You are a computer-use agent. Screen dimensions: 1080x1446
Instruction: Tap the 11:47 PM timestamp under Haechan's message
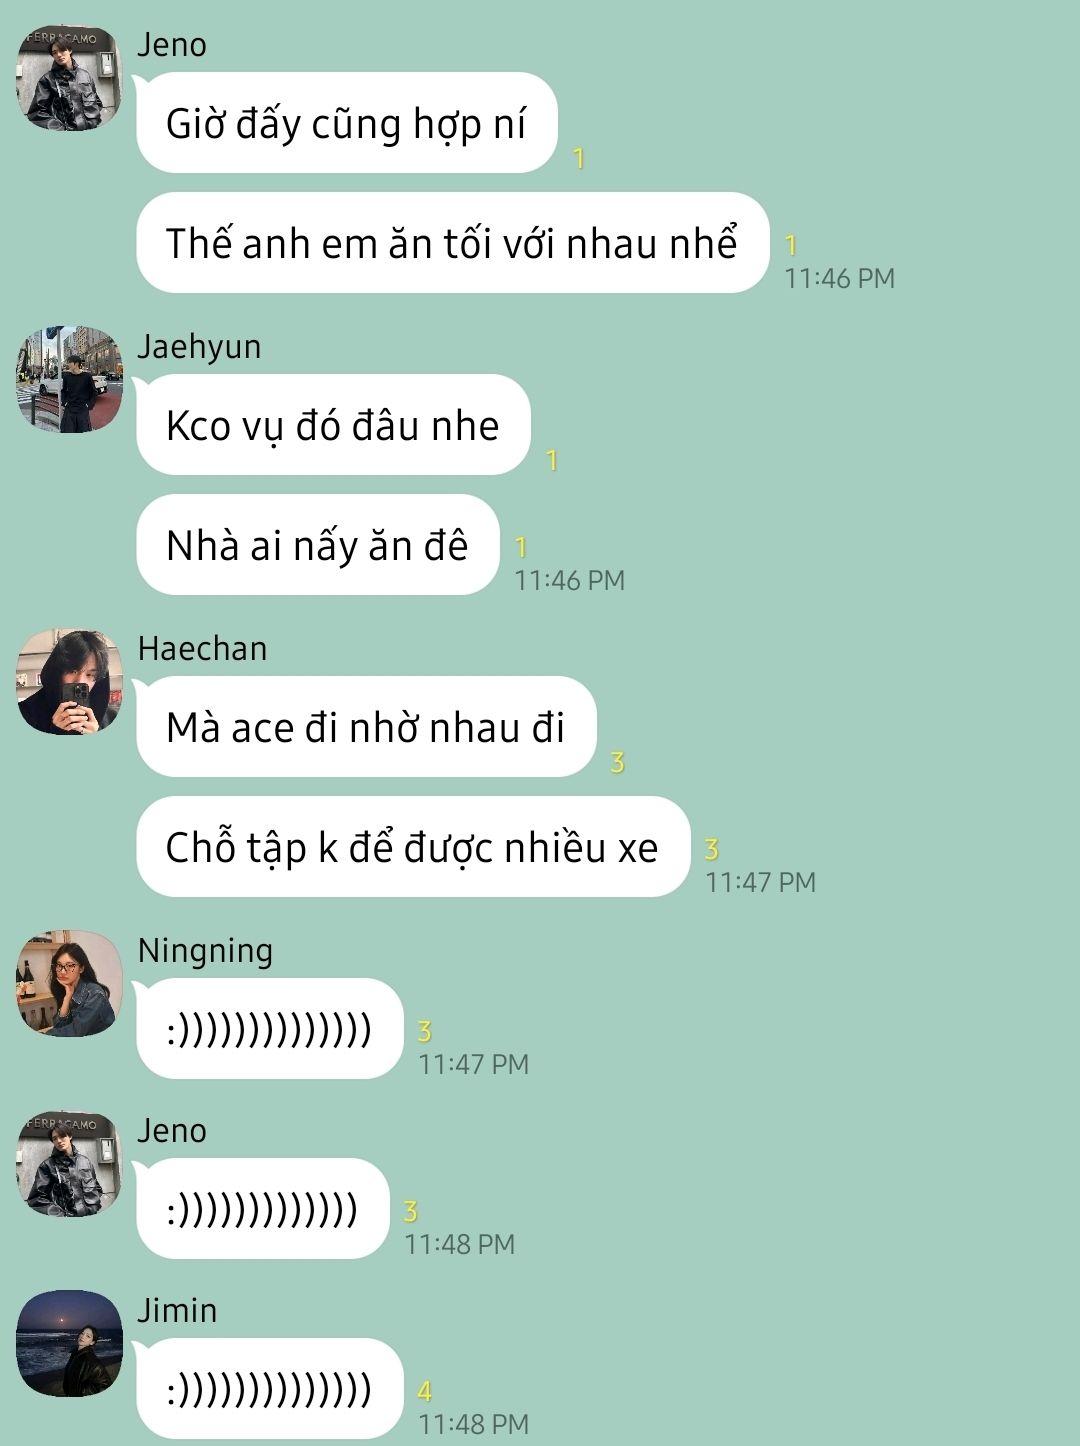coord(761,882)
